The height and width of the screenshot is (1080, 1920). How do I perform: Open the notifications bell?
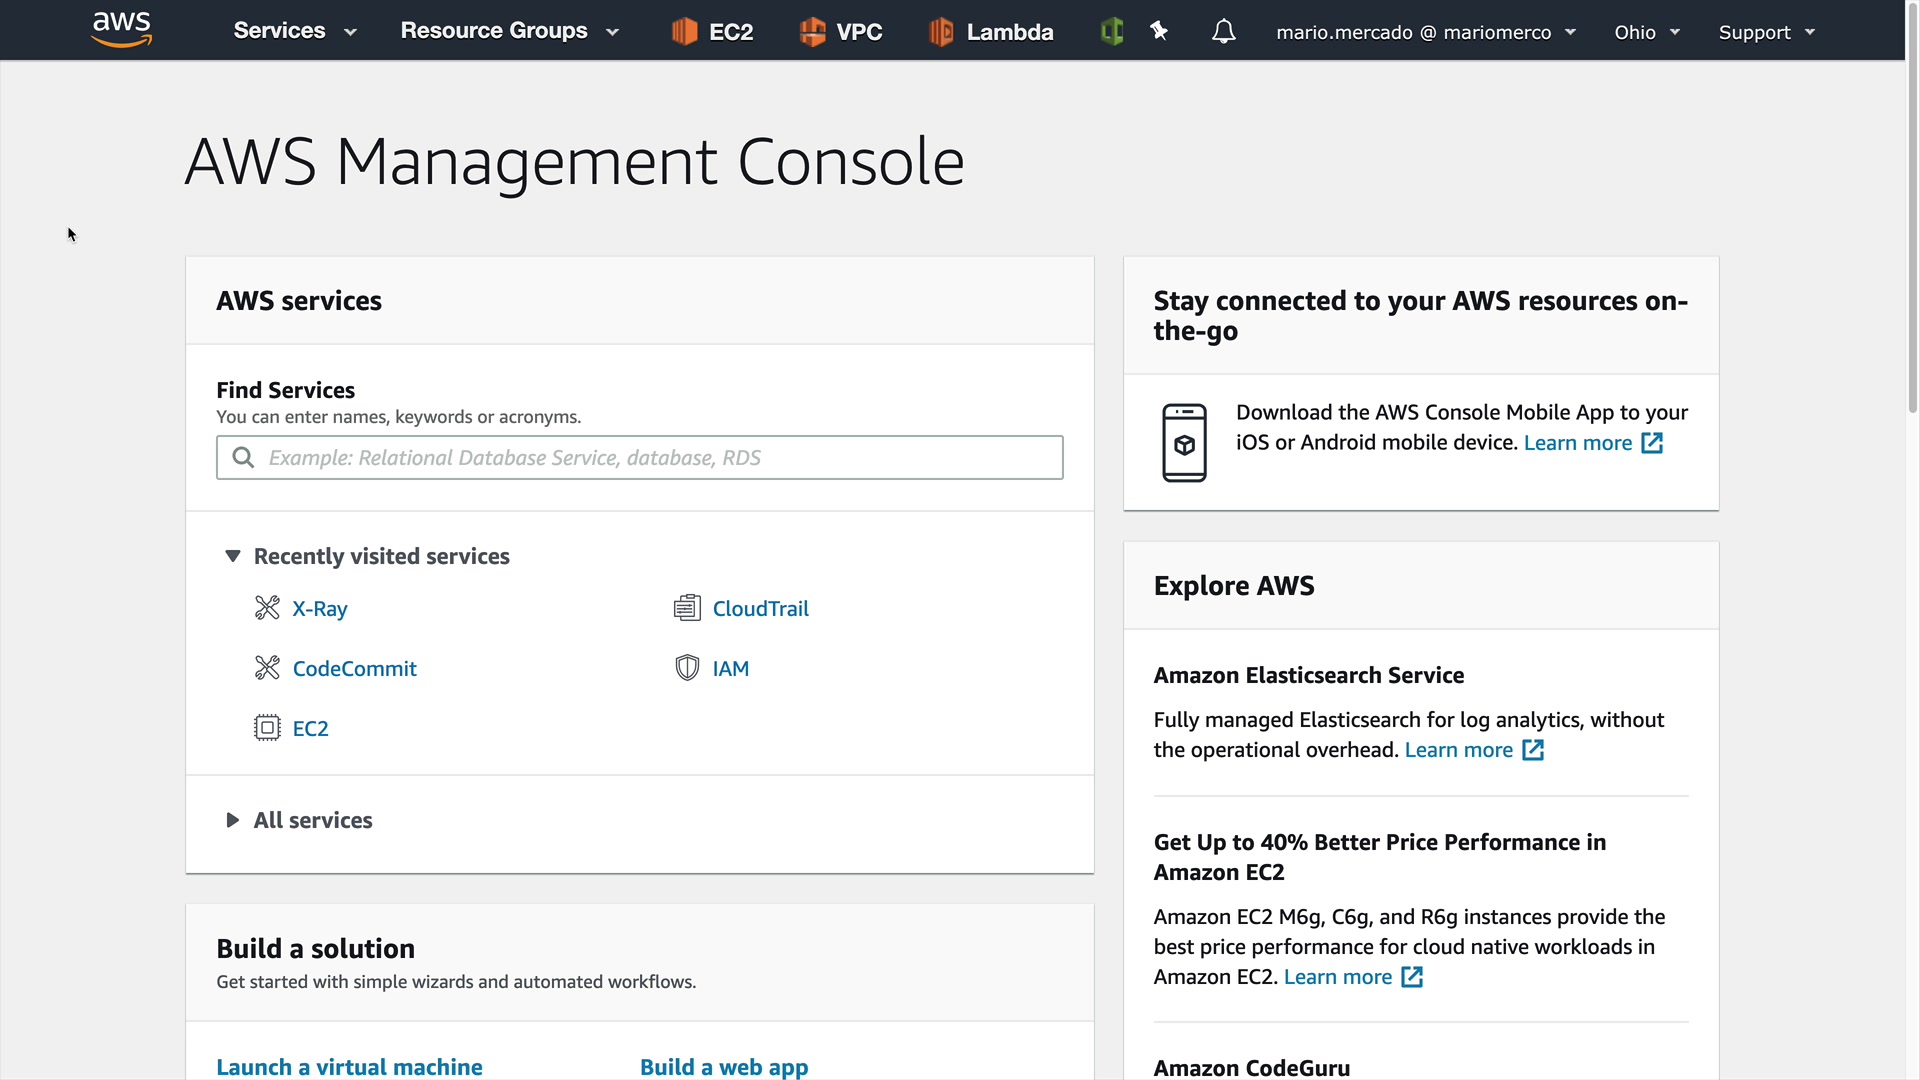[1223, 32]
